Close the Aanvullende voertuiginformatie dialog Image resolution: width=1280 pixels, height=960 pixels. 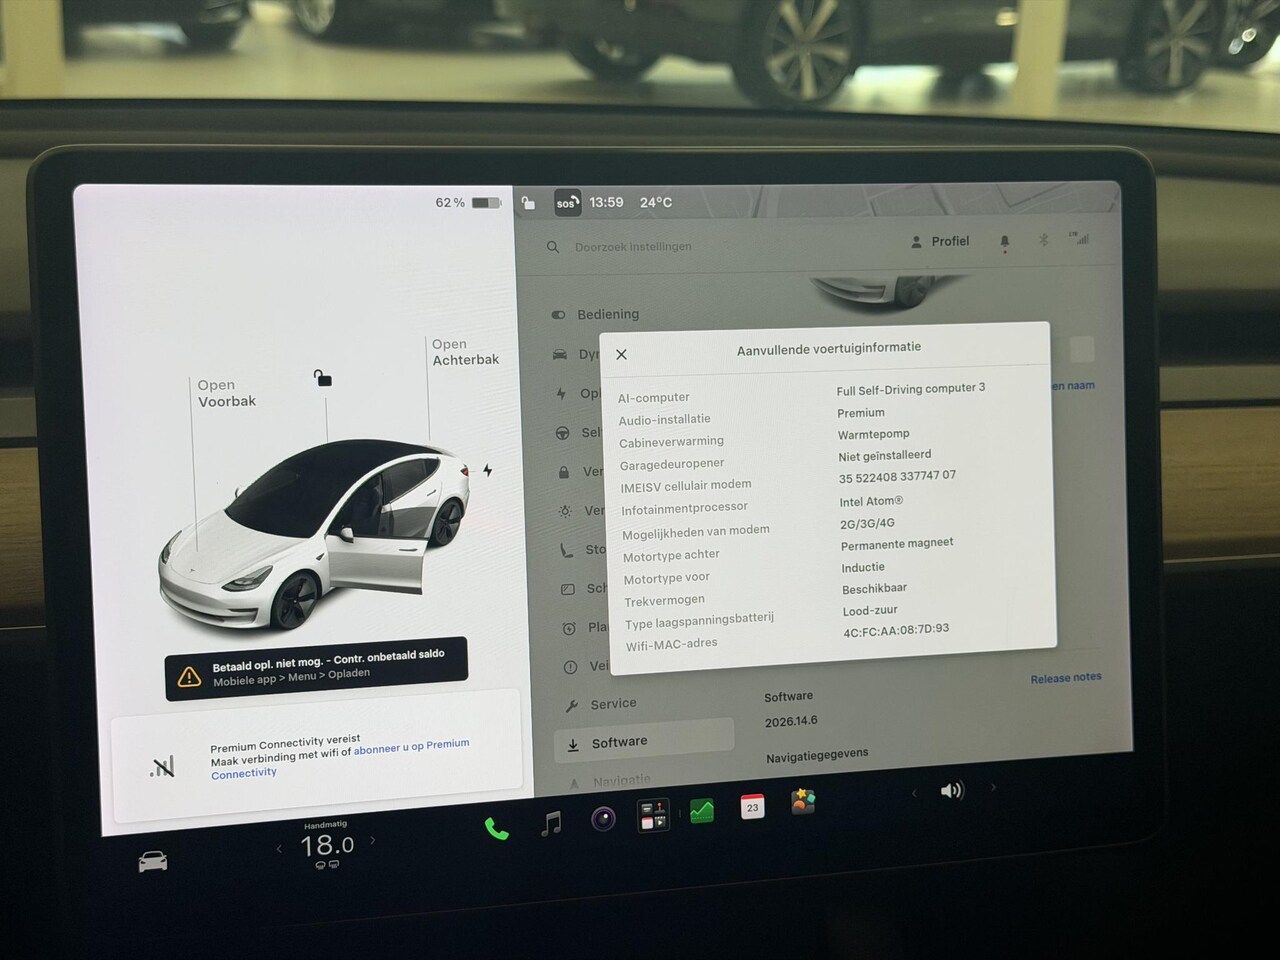tap(621, 354)
